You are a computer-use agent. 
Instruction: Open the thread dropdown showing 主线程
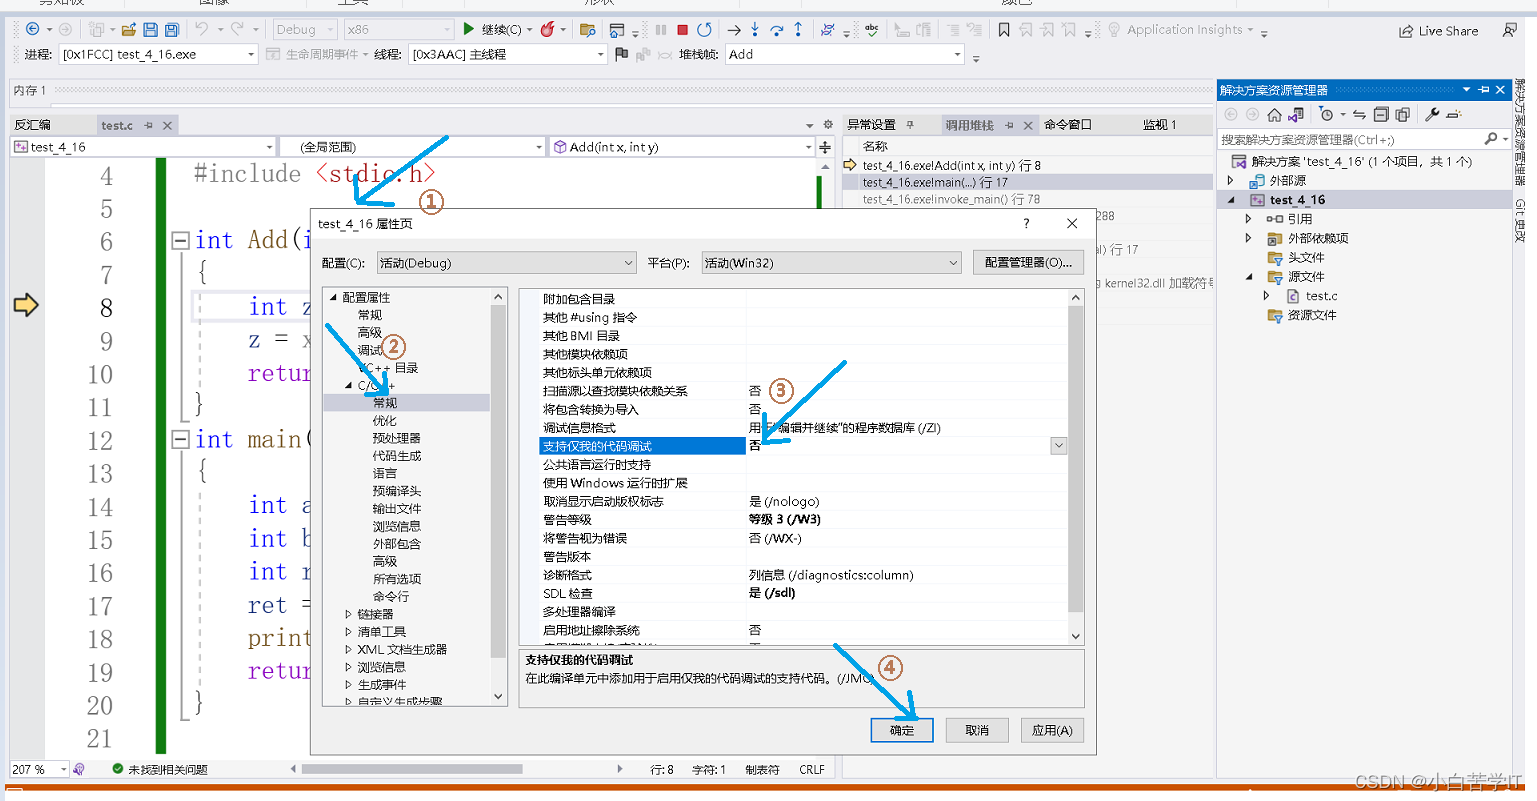tap(507, 54)
